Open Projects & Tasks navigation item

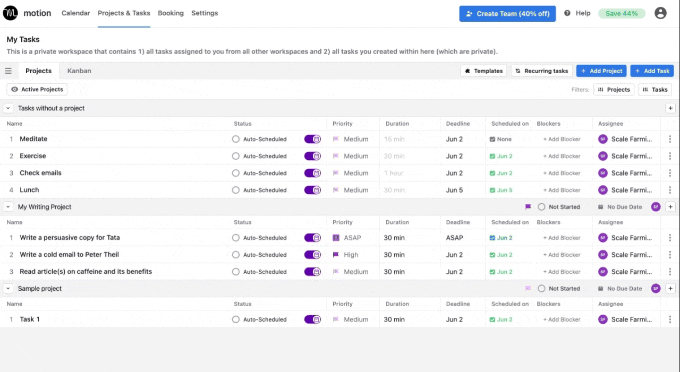(x=124, y=13)
